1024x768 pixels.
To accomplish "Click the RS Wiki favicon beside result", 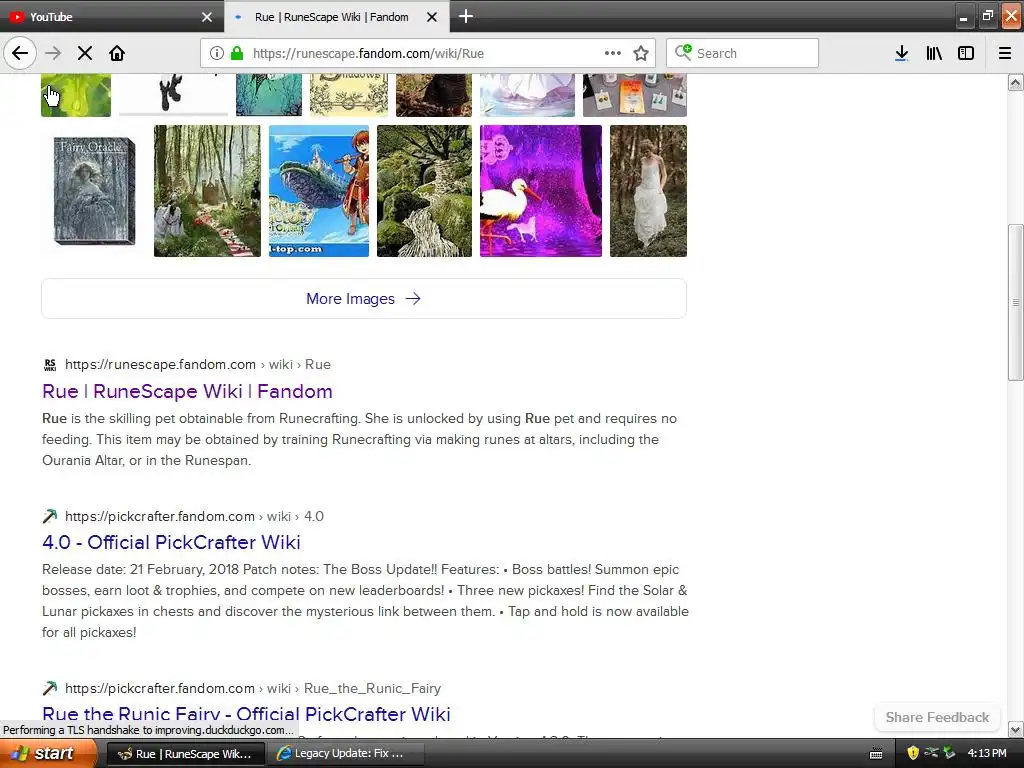I will pos(50,364).
